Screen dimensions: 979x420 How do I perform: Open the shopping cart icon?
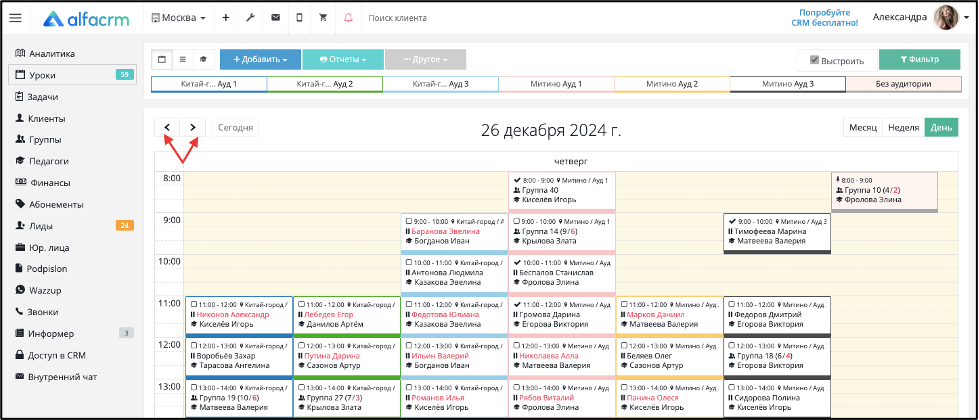click(323, 18)
